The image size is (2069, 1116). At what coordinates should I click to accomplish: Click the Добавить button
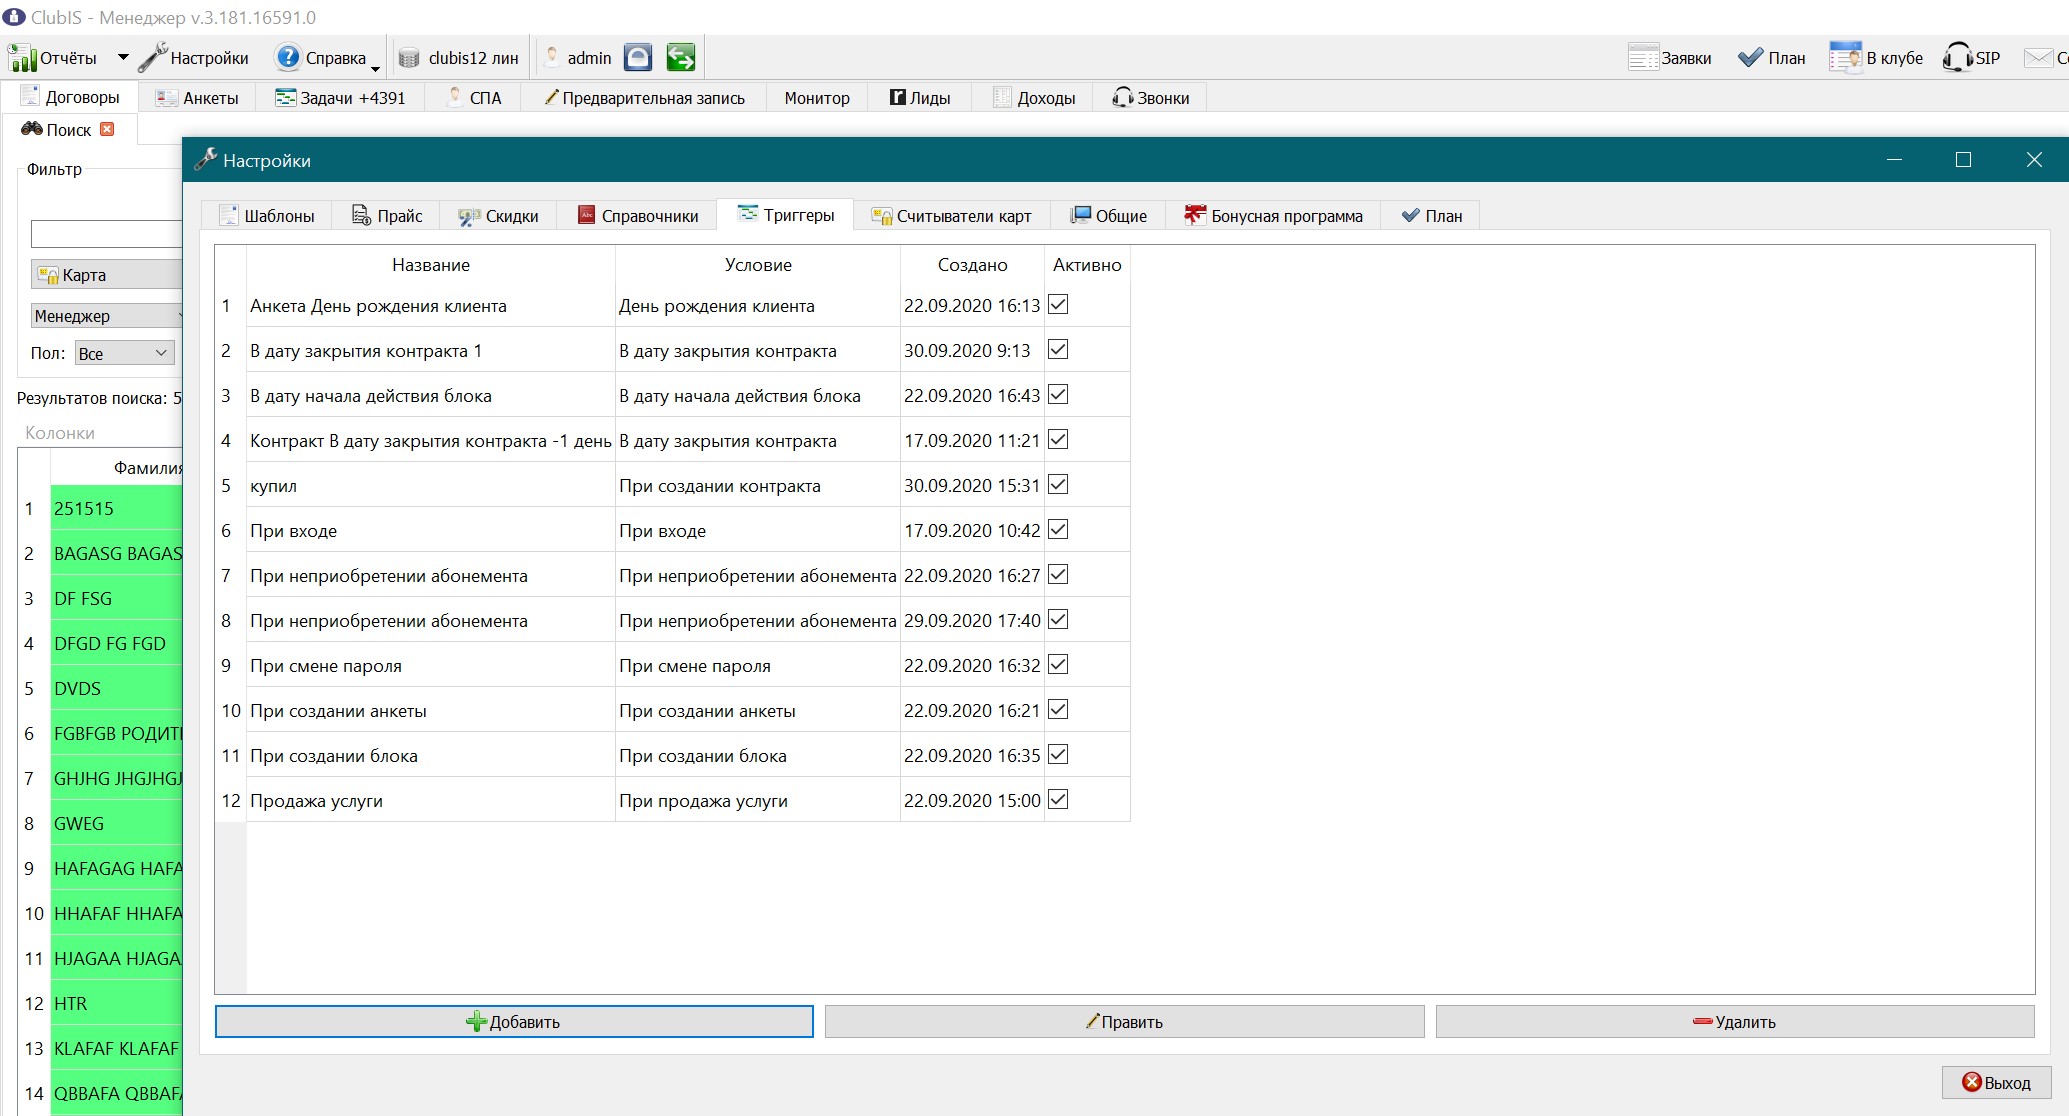pyautogui.click(x=514, y=1021)
